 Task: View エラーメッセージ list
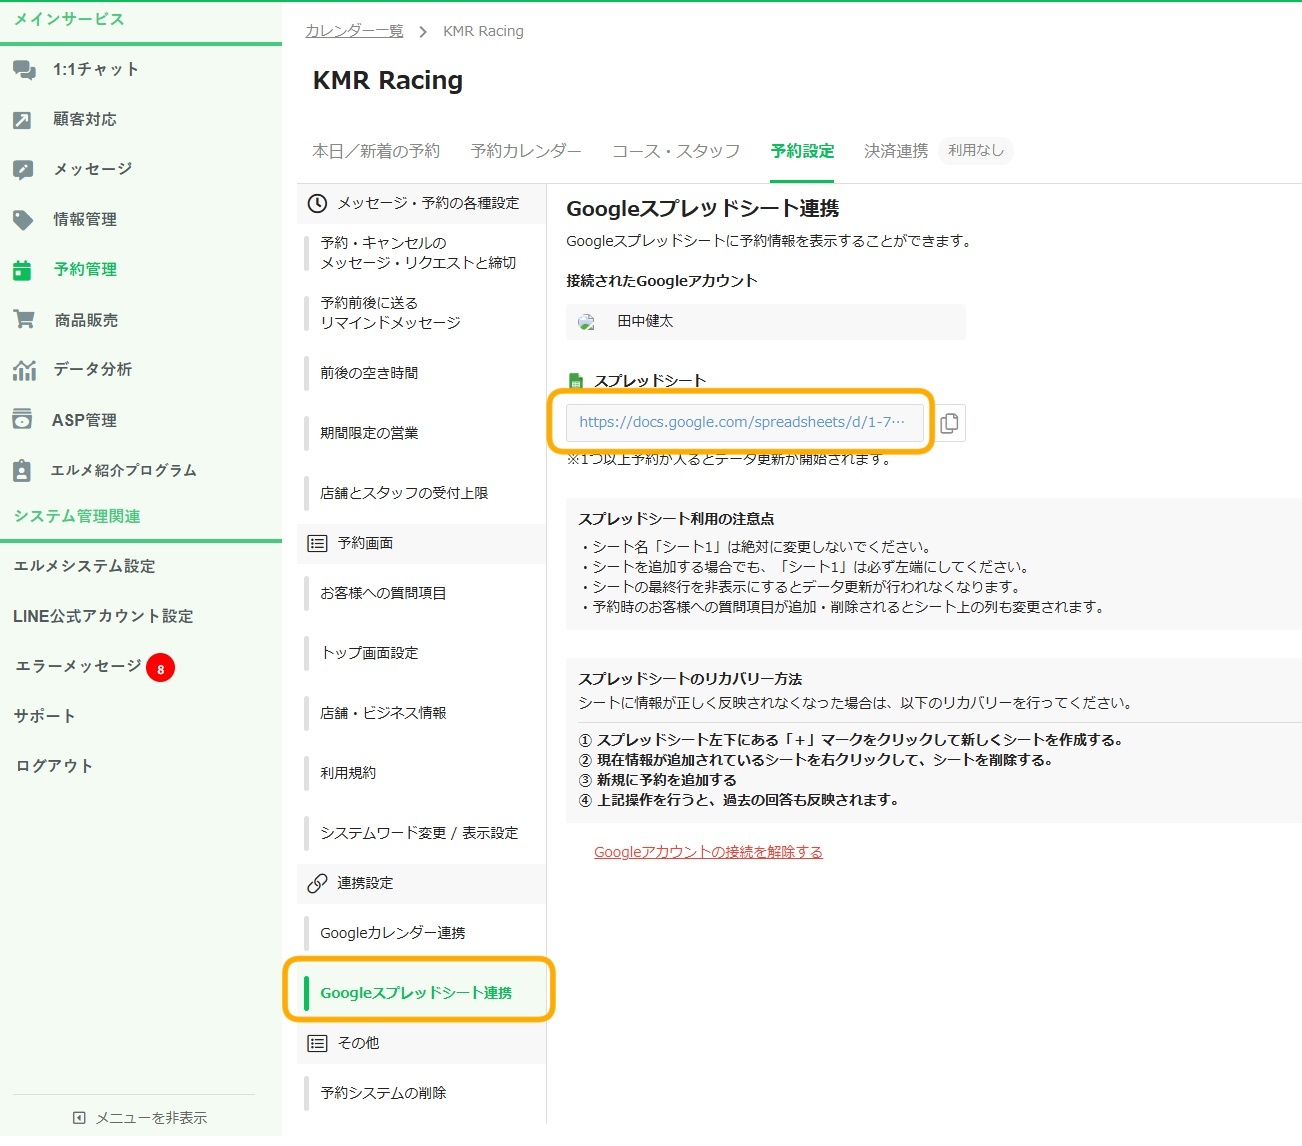pyautogui.click(x=78, y=666)
